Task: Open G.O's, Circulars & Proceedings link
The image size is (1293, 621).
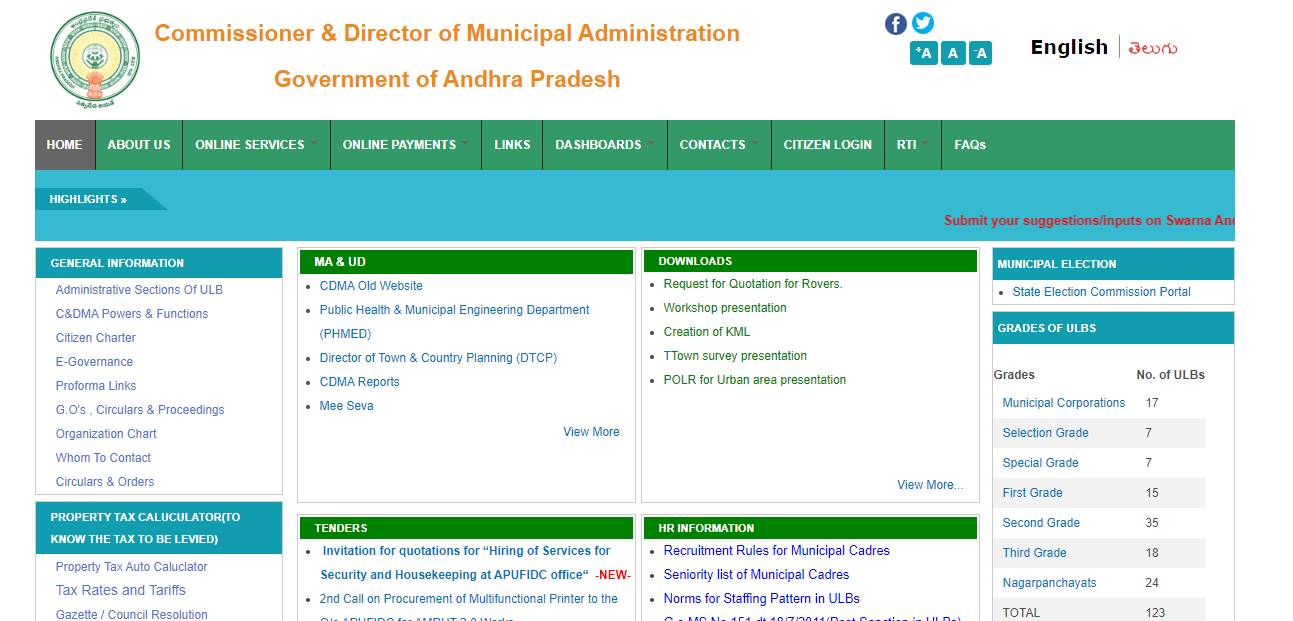Action: (140, 410)
